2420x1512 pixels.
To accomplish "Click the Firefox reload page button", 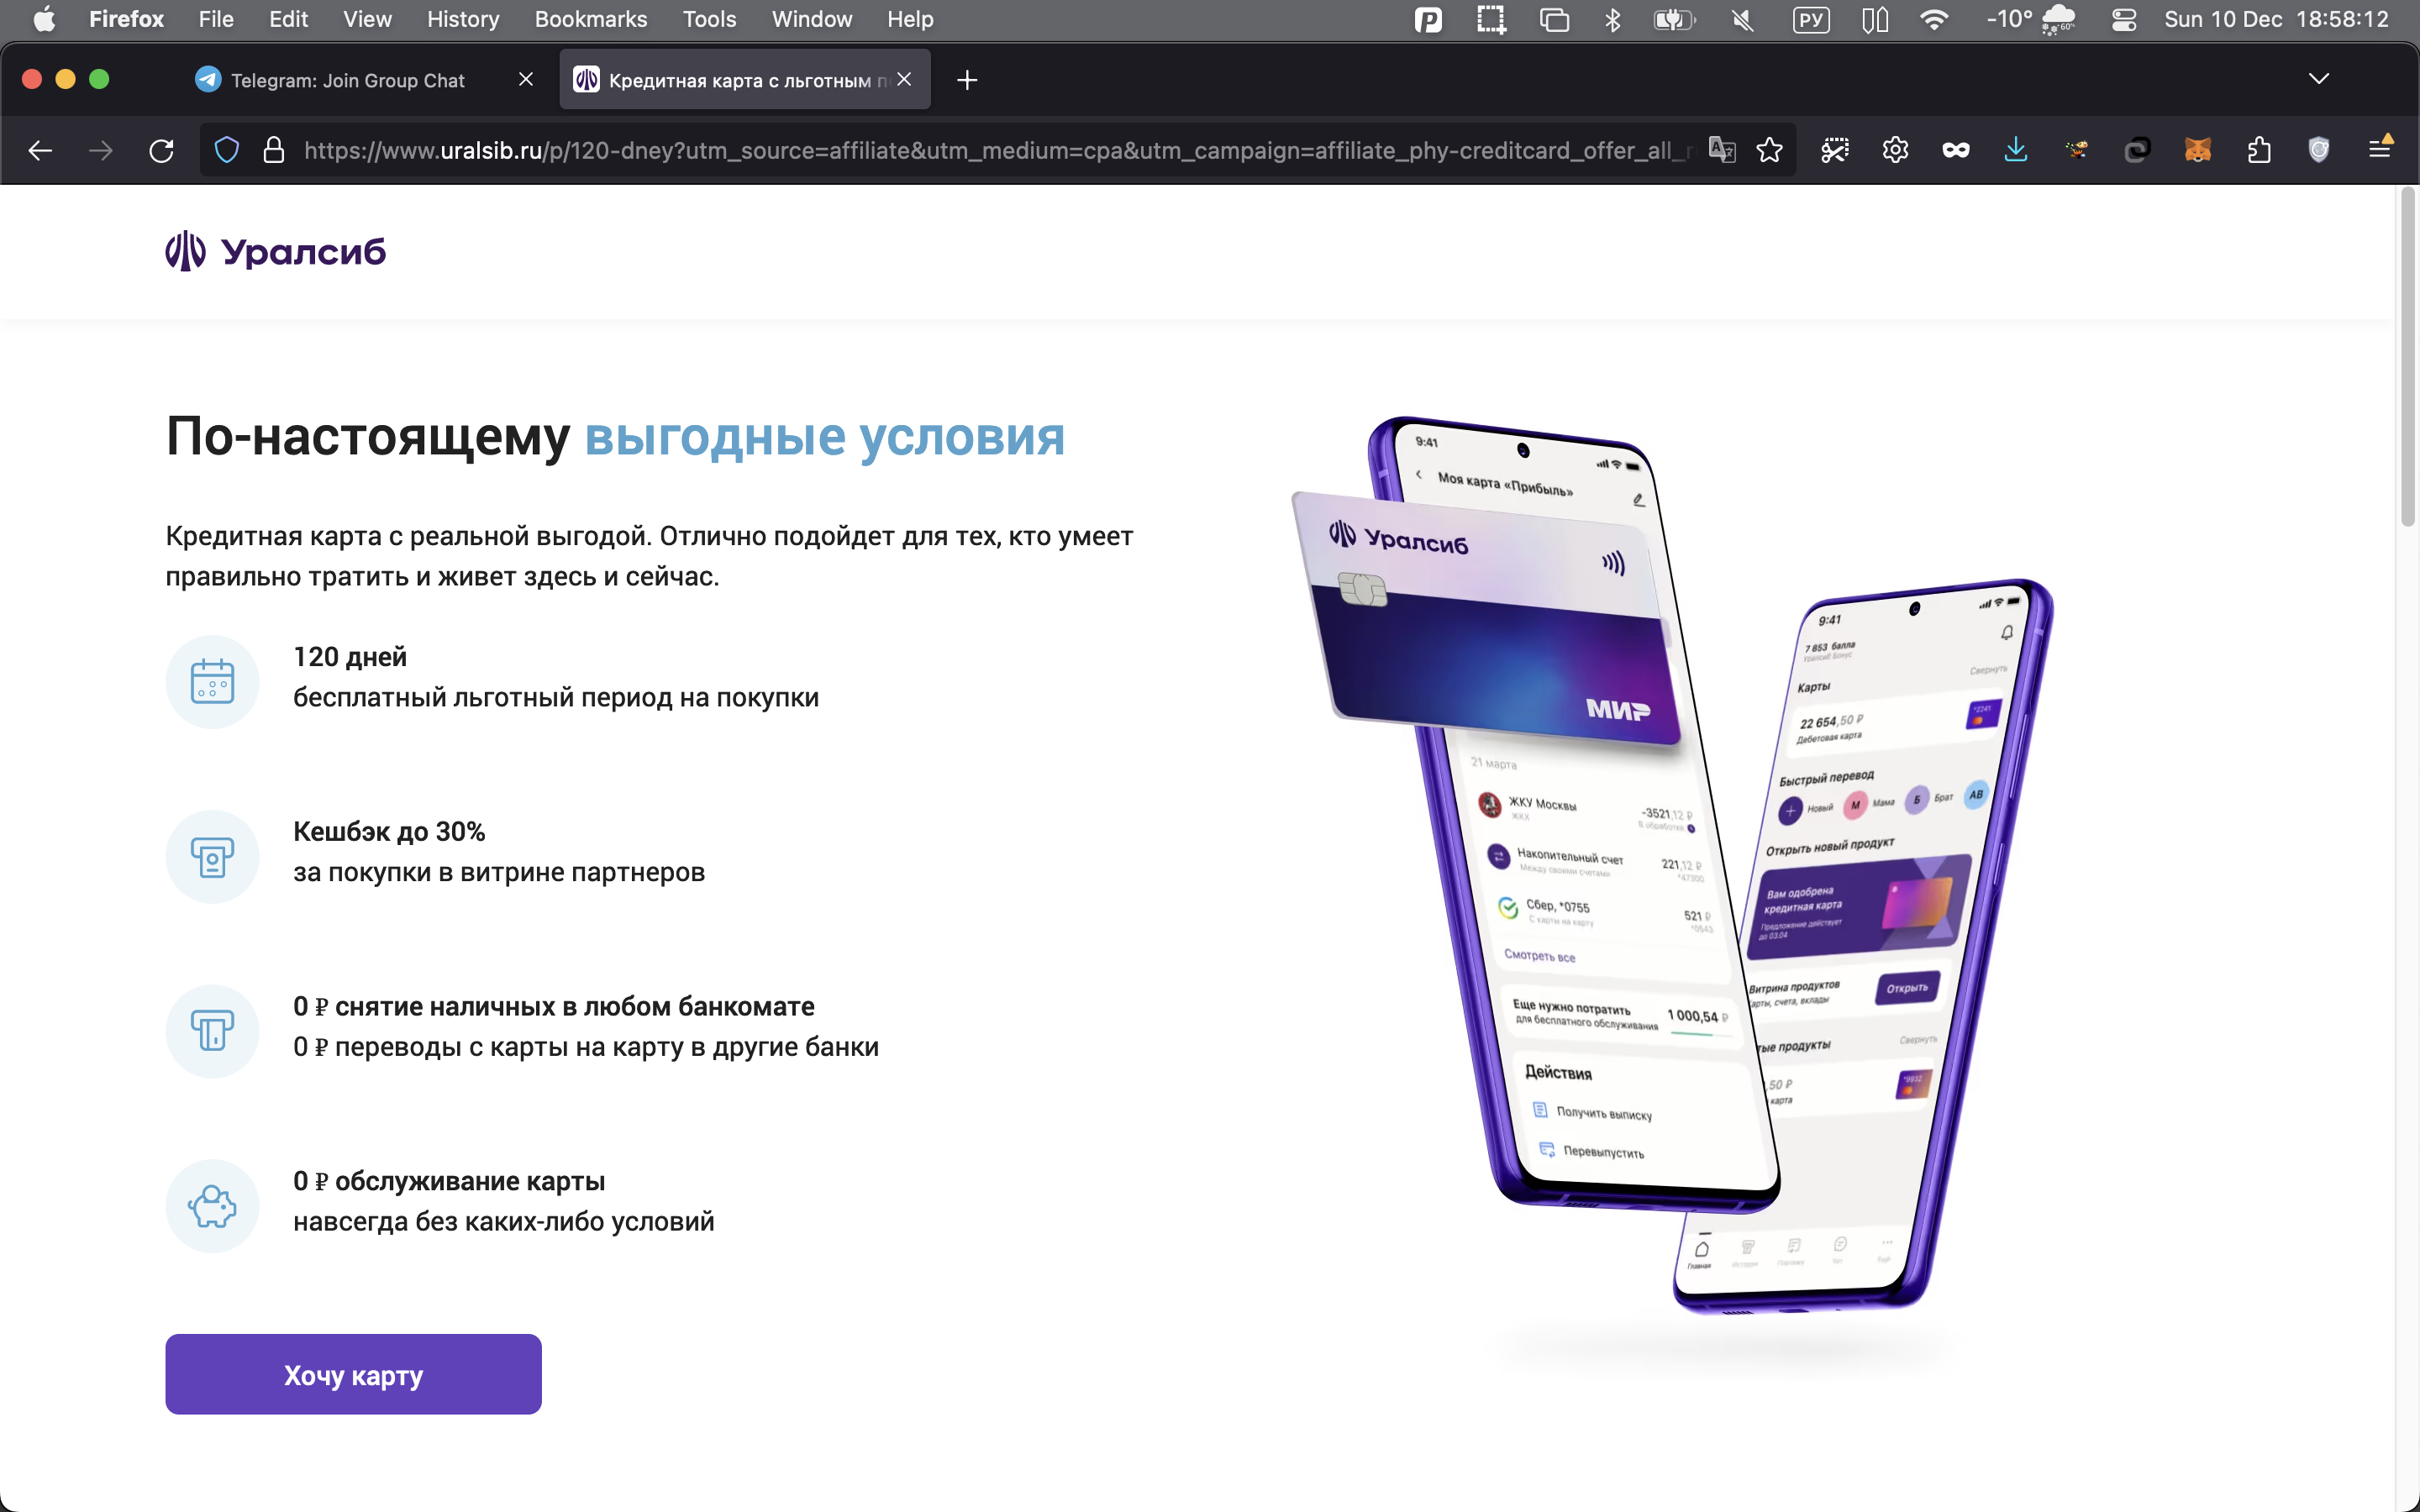I will (x=161, y=151).
